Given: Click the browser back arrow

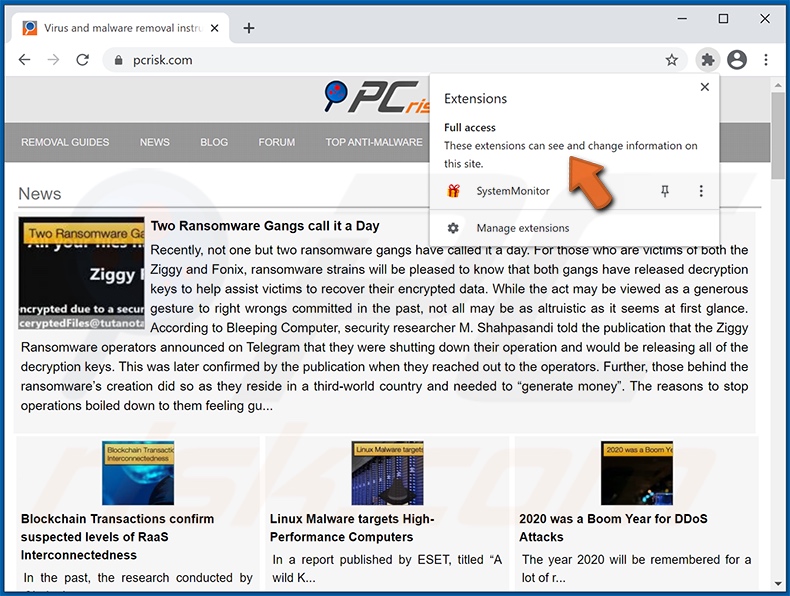Looking at the screenshot, I should 24,60.
